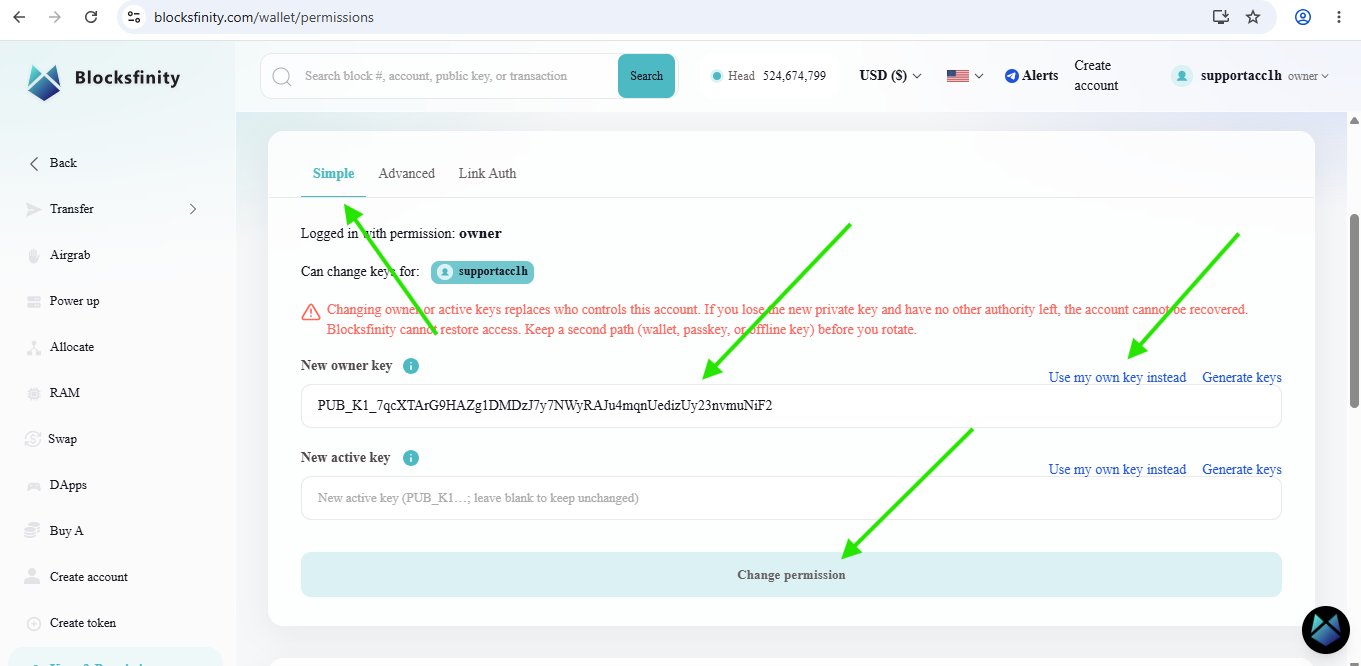Open Swap in the sidebar
This screenshot has width=1361, height=666.
(62, 439)
